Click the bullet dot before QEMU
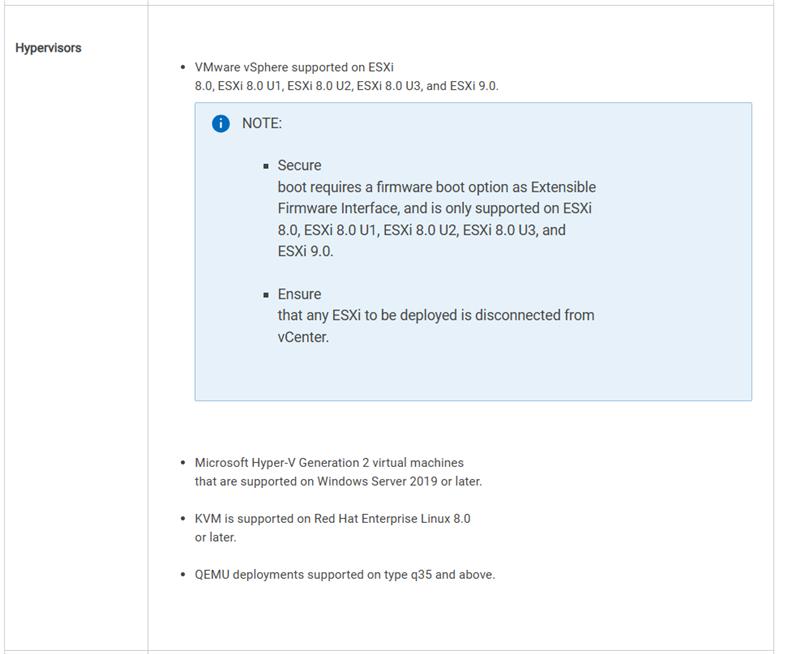The height and width of the screenshot is (654, 800). tap(183, 575)
